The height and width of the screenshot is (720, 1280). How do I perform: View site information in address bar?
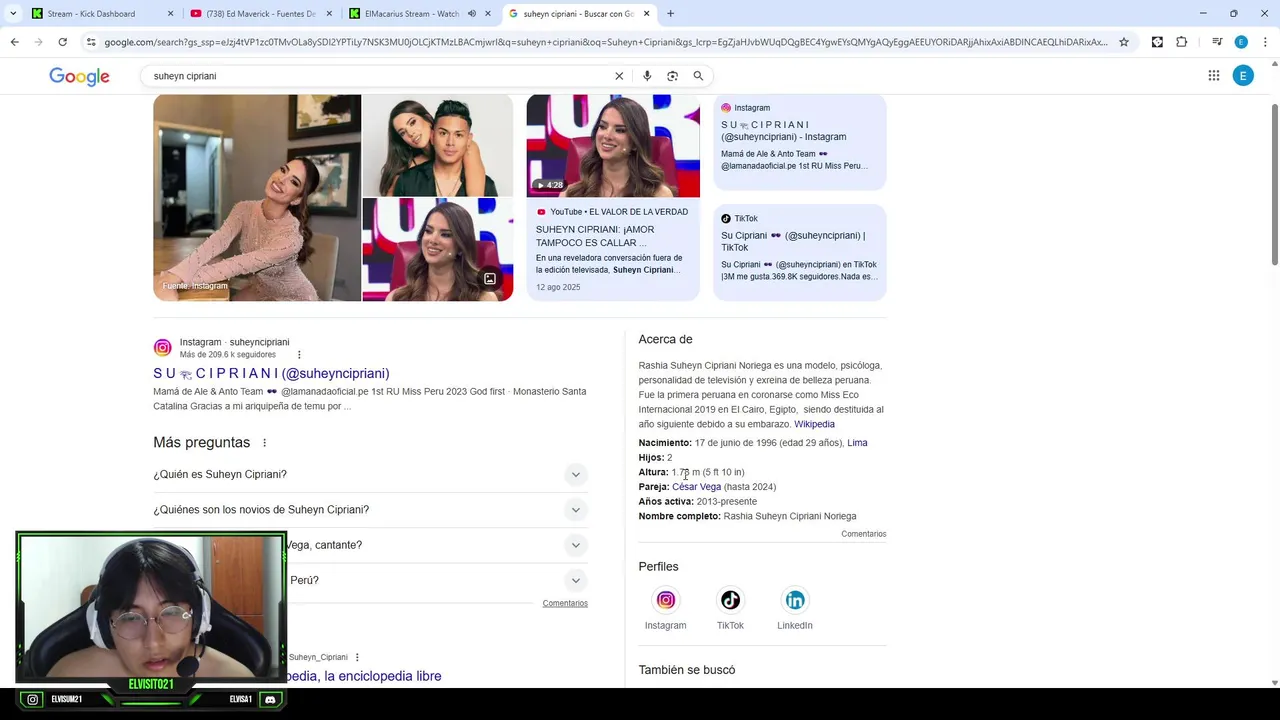point(91,42)
